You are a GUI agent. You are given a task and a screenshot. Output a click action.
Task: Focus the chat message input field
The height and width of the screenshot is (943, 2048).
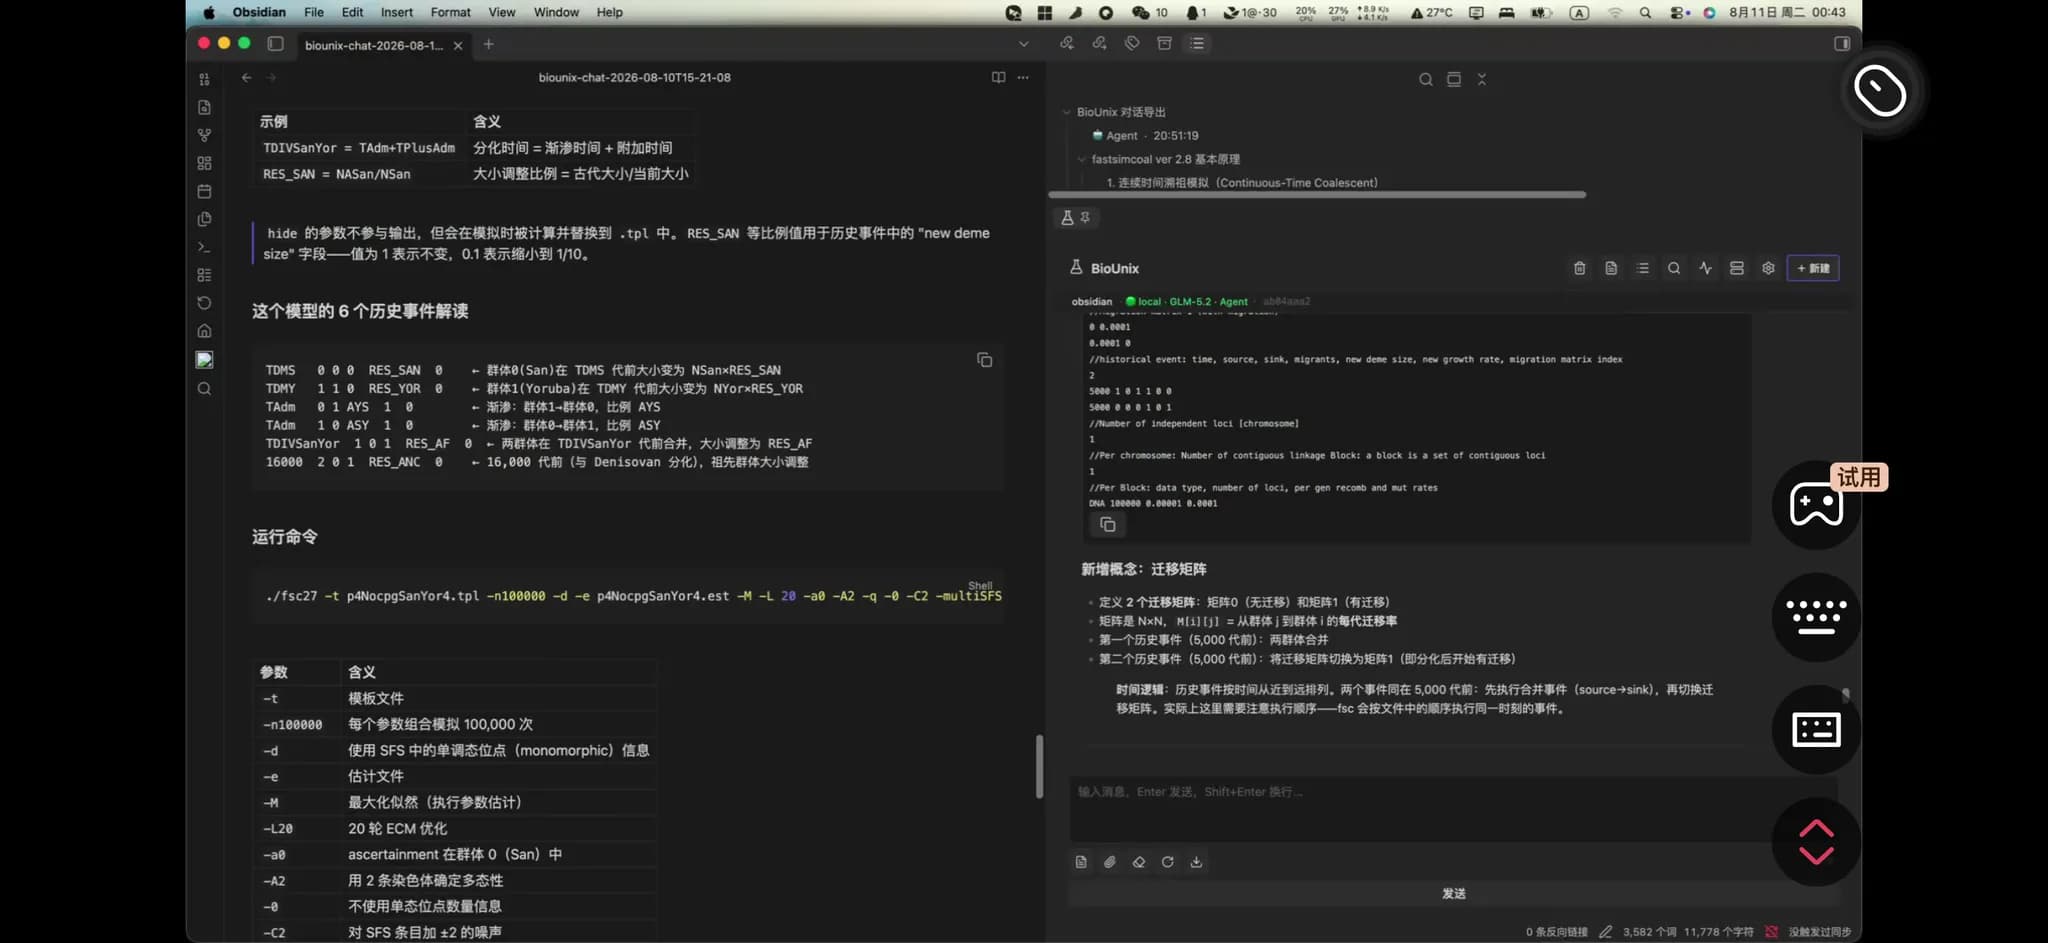click(1453, 808)
